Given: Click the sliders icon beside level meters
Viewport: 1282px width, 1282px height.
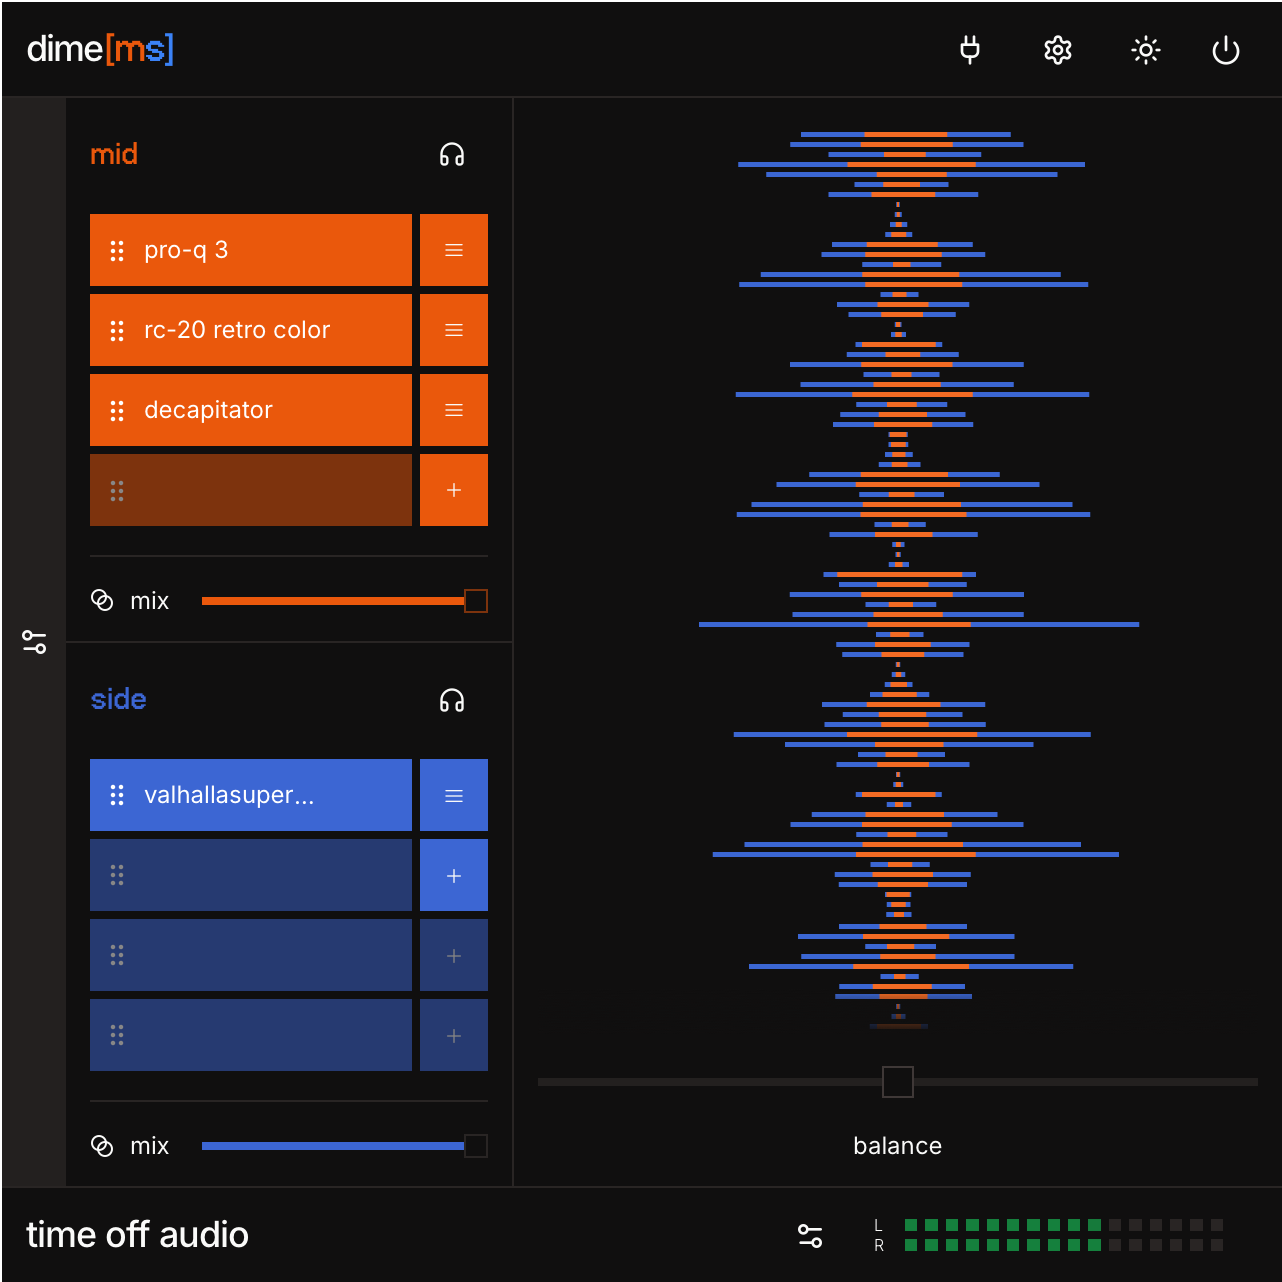Looking at the screenshot, I should click(x=810, y=1236).
